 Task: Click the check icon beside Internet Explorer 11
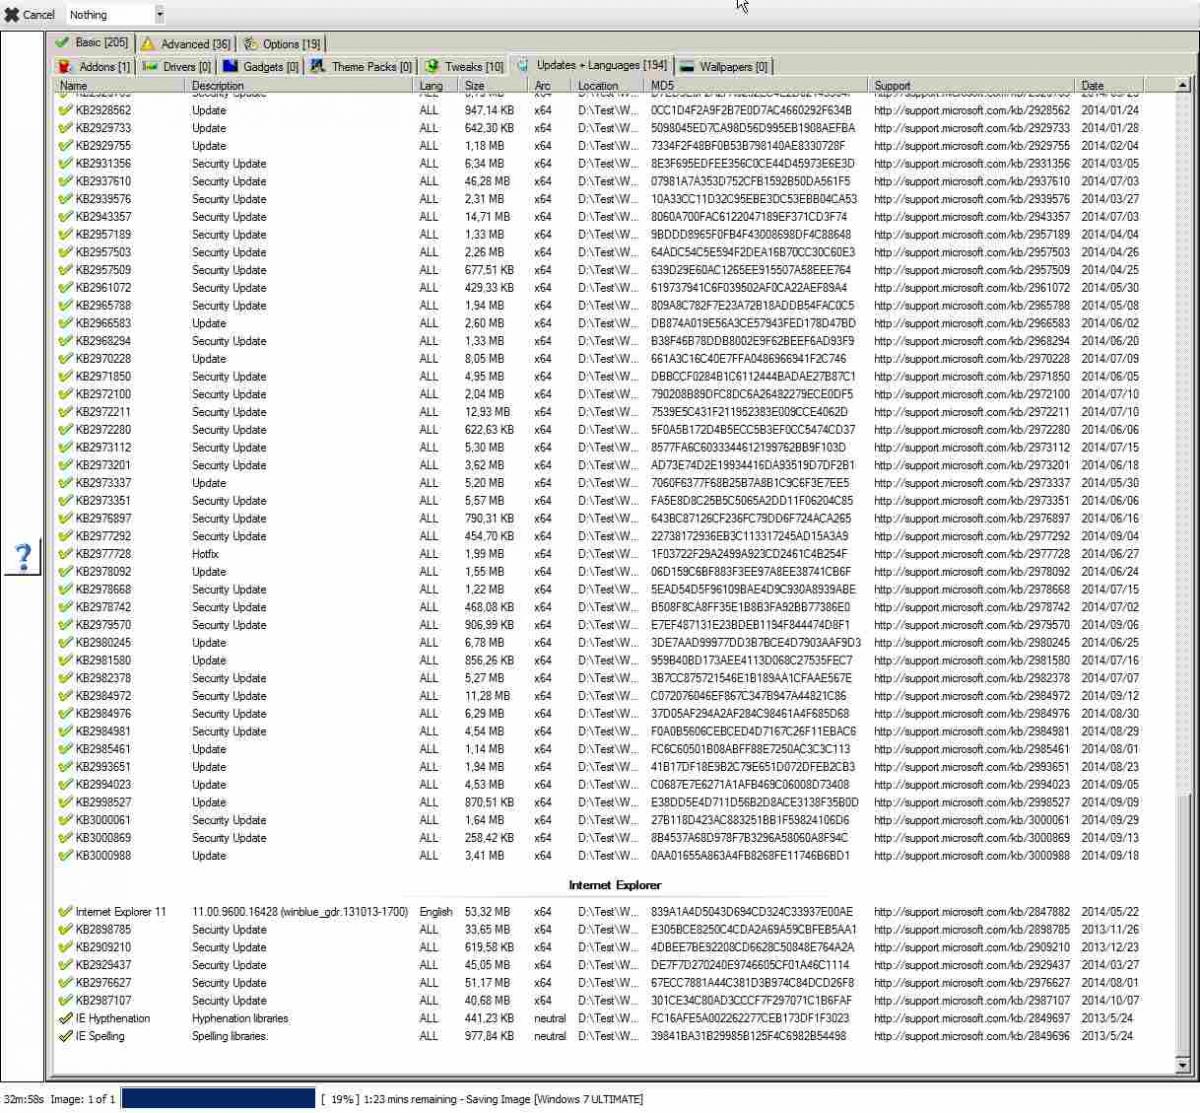(x=66, y=912)
